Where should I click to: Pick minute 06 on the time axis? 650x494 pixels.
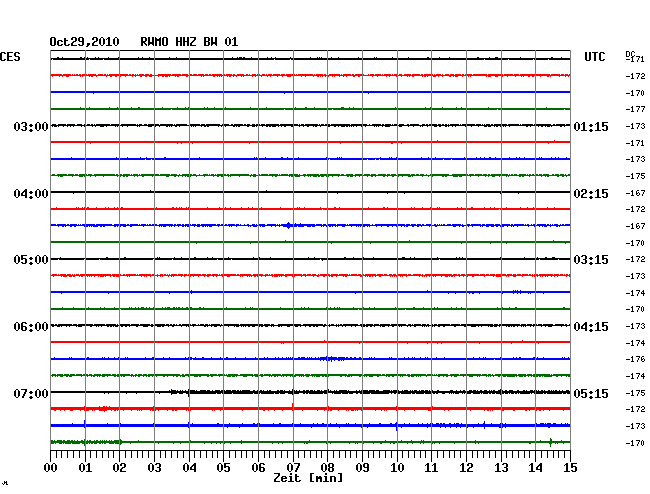click(x=258, y=467)
